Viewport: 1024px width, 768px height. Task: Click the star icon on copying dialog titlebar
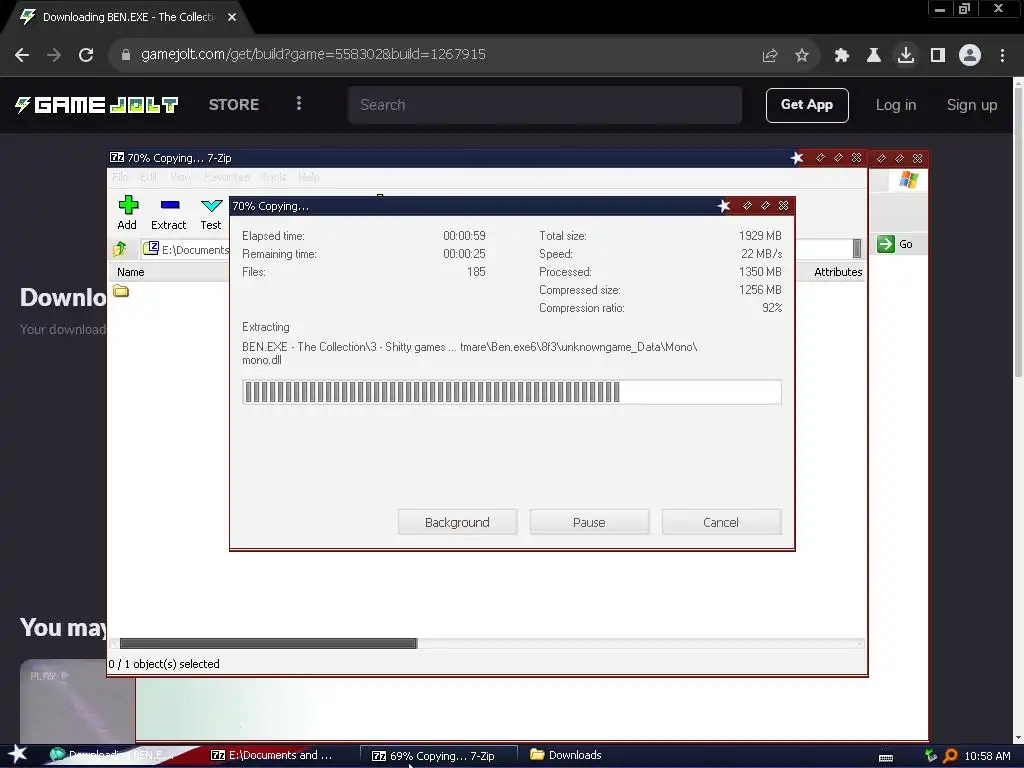[x=724, y=206]
